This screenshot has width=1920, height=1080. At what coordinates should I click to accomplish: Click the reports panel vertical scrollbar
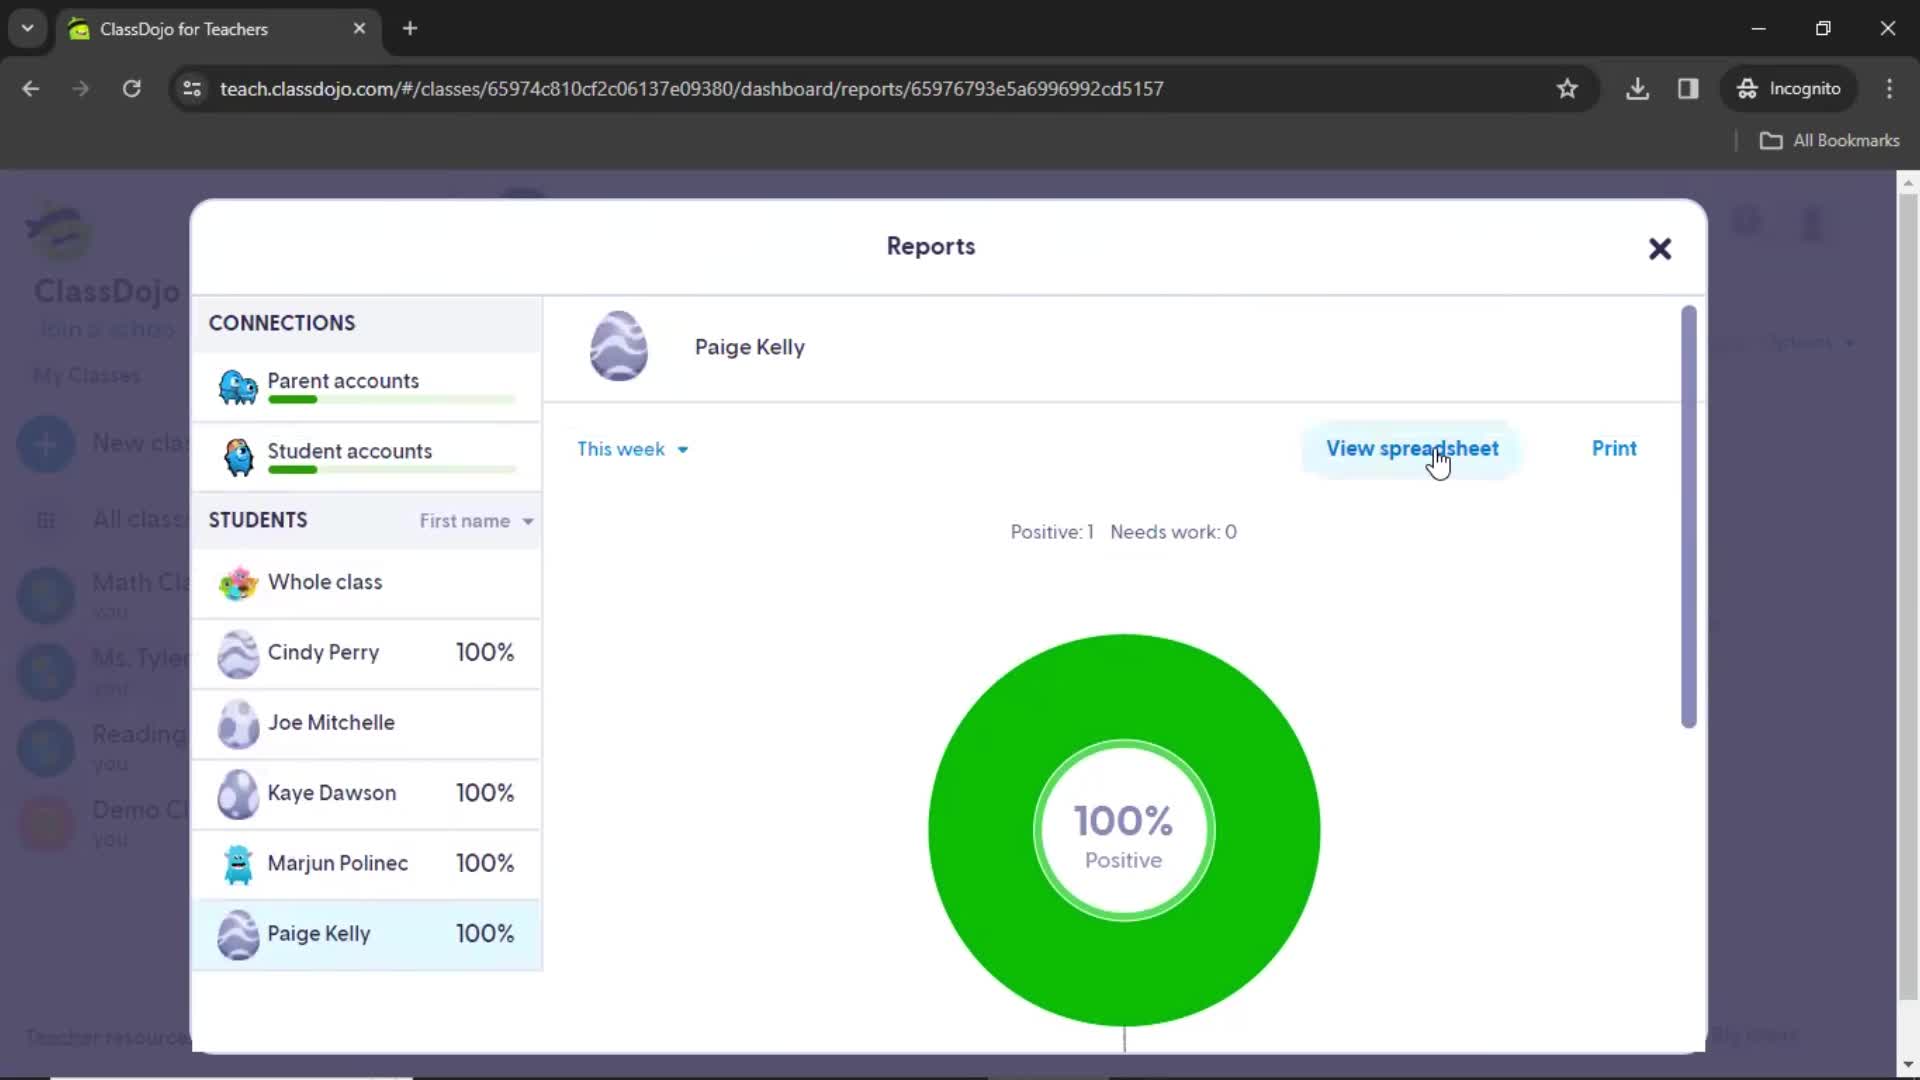[1689, 517]
